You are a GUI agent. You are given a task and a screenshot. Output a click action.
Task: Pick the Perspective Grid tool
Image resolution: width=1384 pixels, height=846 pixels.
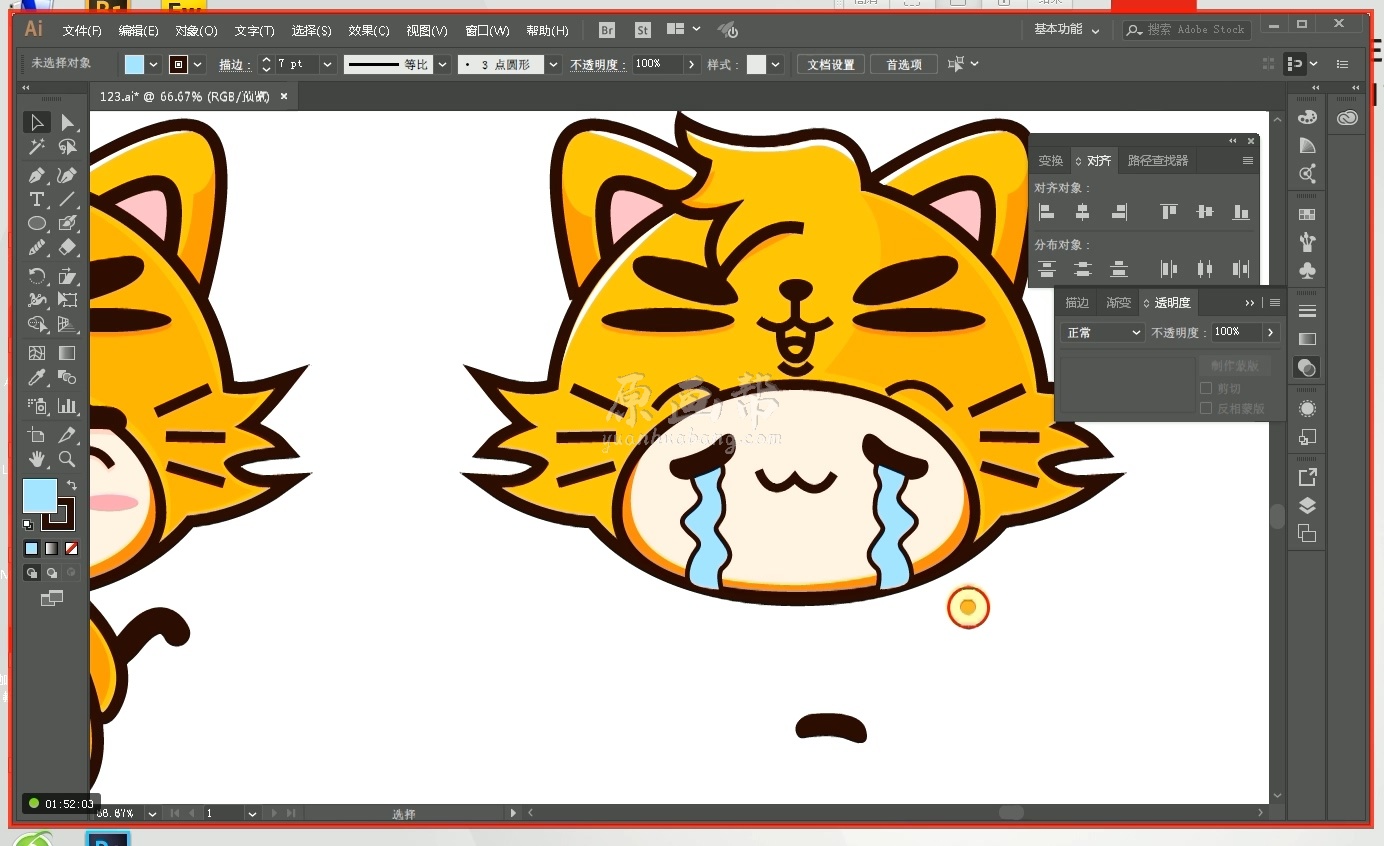pos(67,324)
